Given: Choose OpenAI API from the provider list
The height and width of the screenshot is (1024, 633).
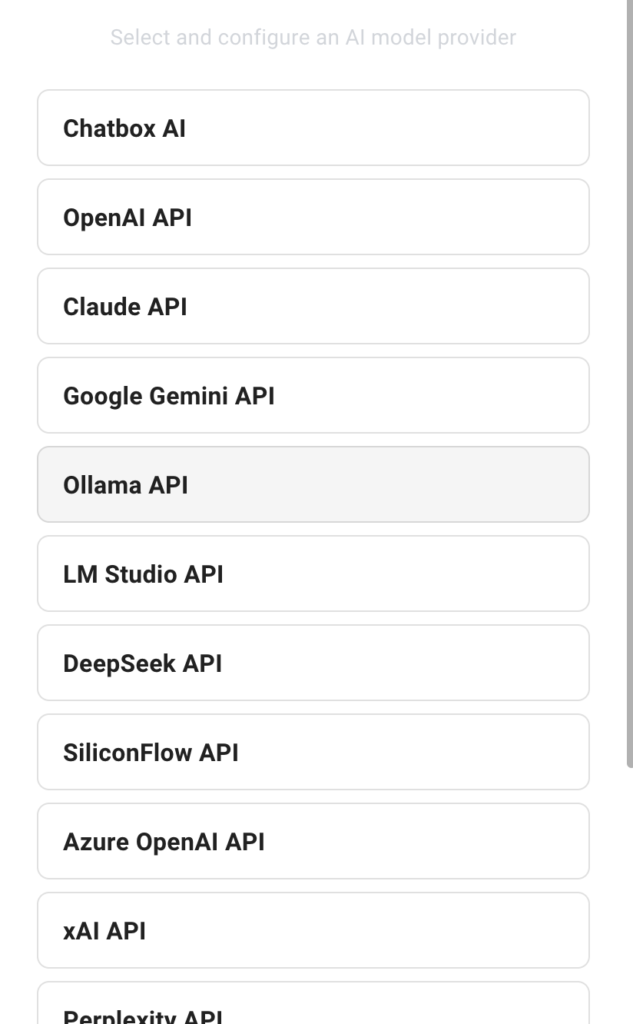Looking at the screenshot, I should [x=313, y=217].
